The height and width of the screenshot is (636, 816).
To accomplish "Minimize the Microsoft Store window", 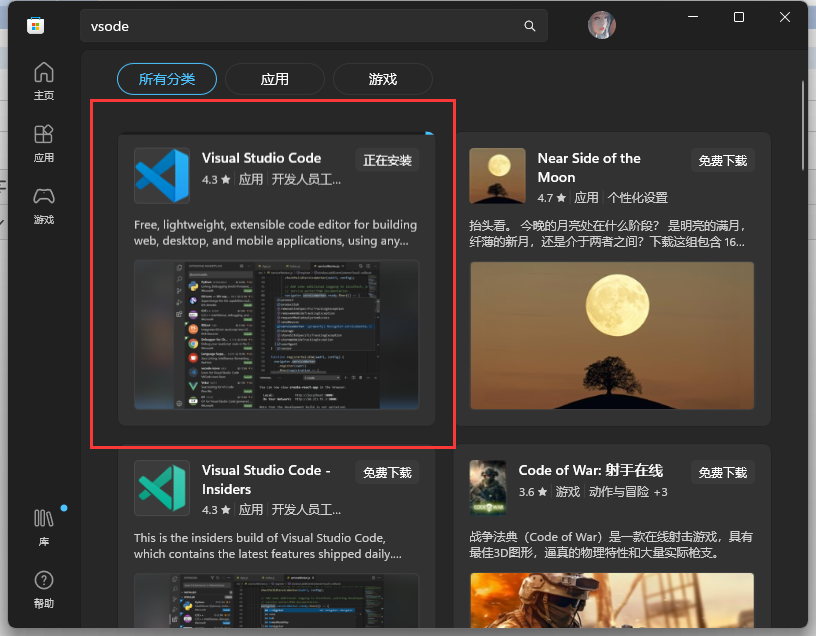I will click(x=693, y=17).
